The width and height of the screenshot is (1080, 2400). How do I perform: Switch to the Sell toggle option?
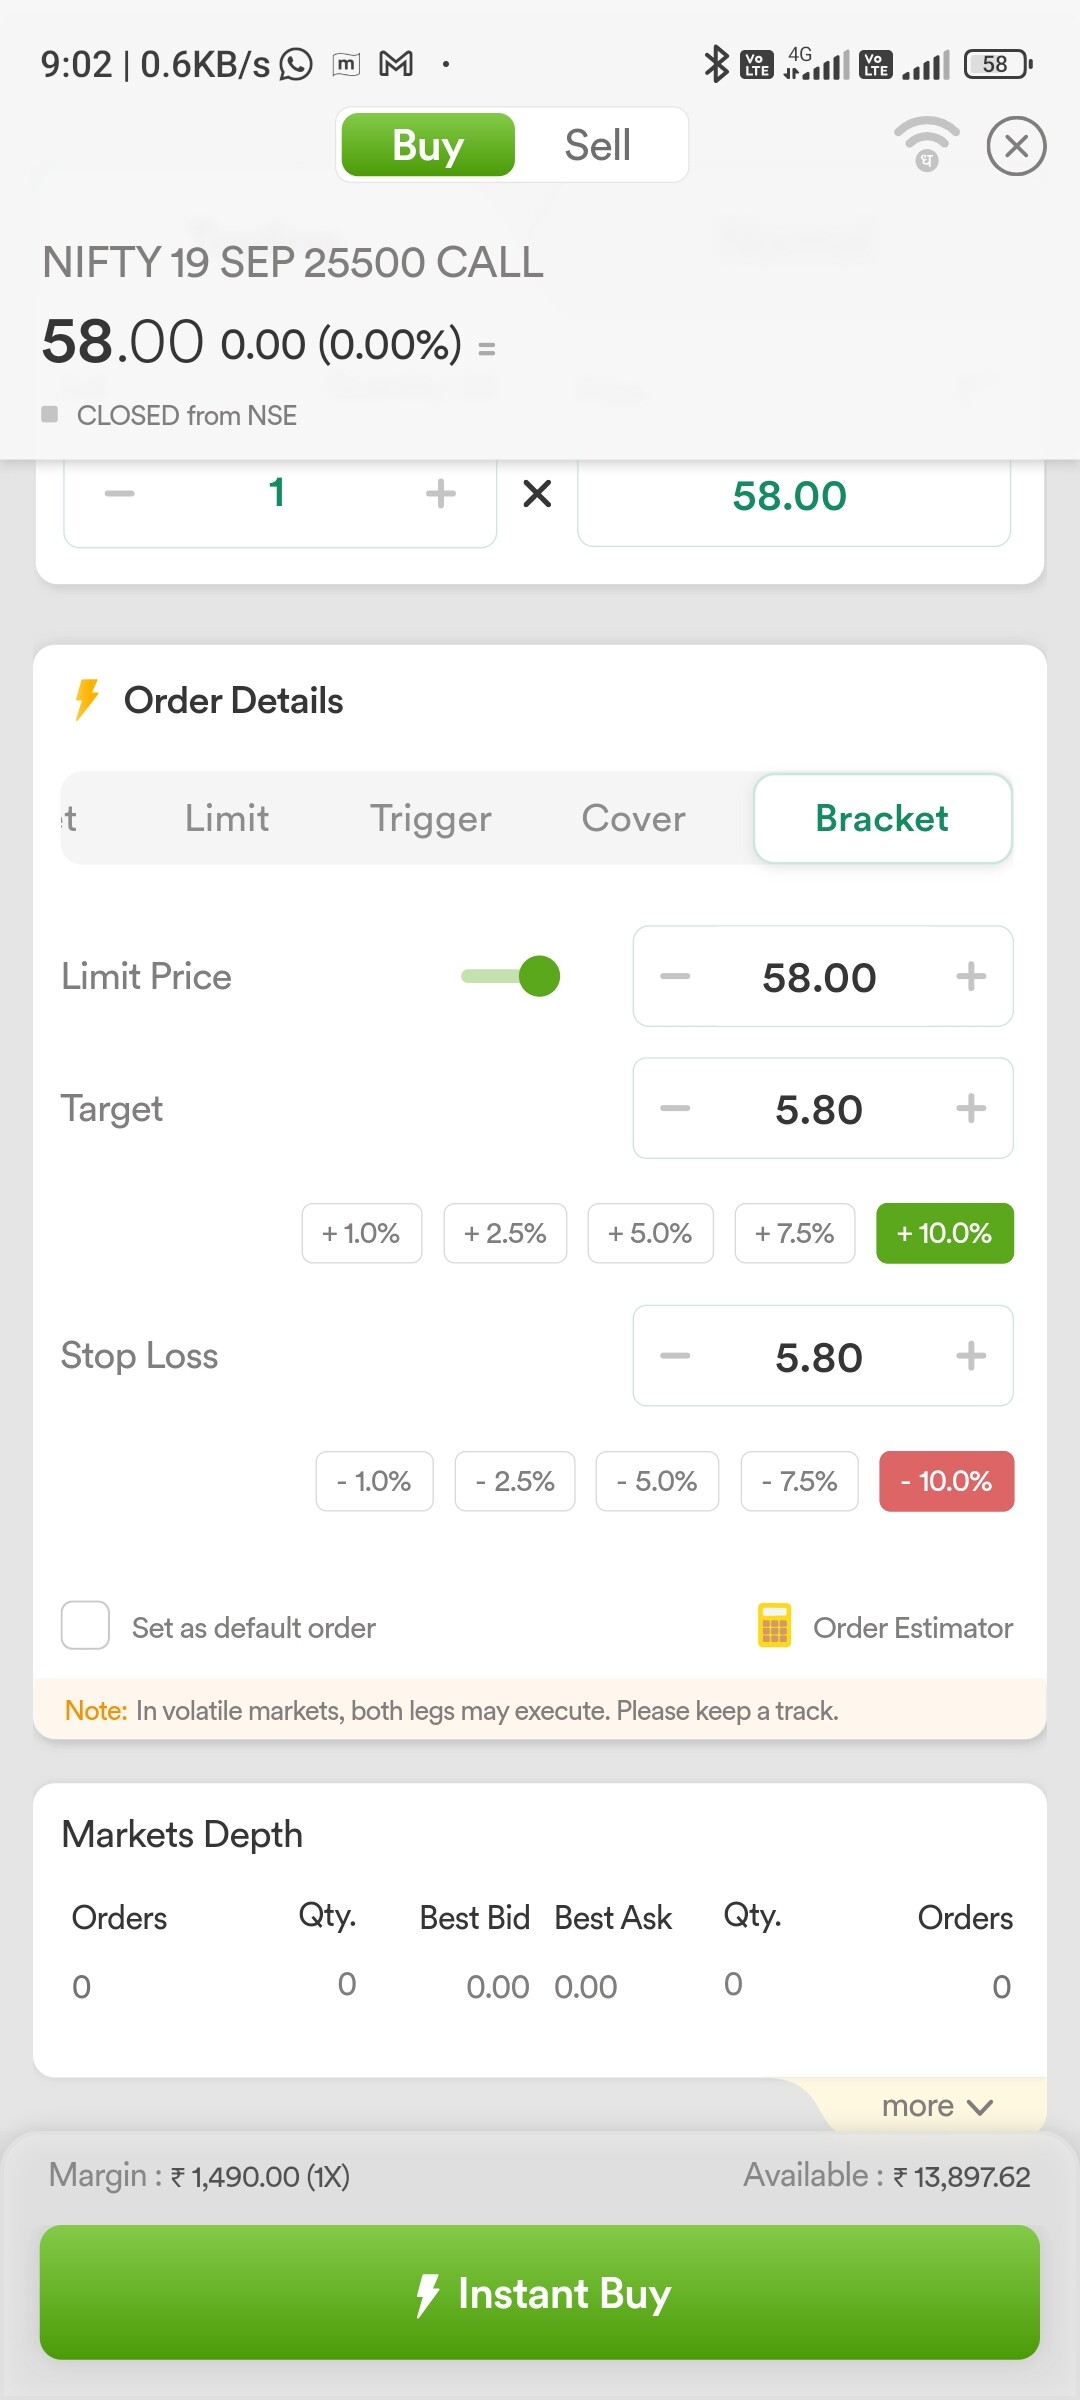click(597, 145)
